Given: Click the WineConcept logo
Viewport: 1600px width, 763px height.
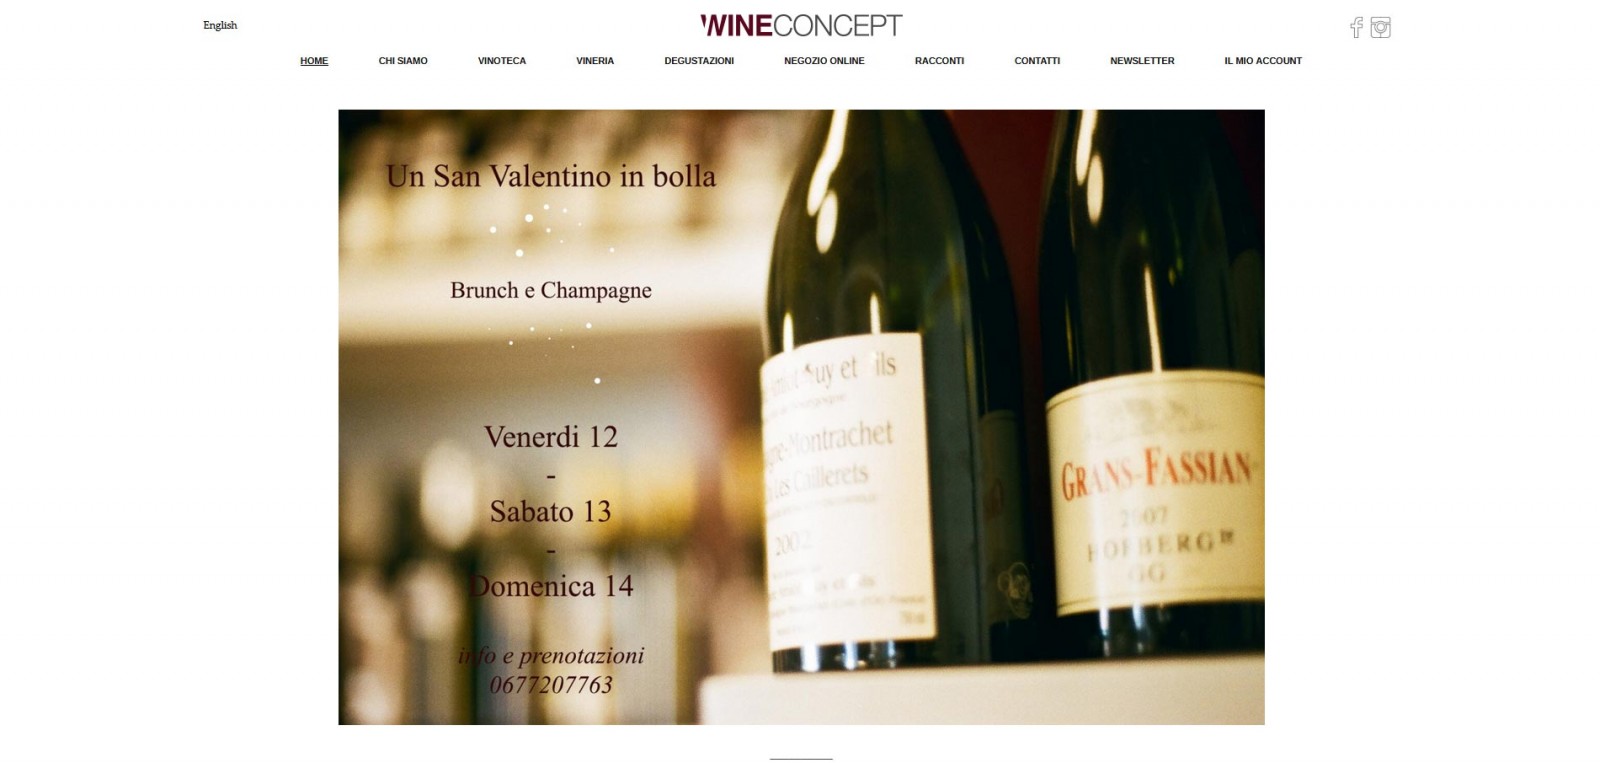Looking at the screenshot, I should [x=801, y=25].
